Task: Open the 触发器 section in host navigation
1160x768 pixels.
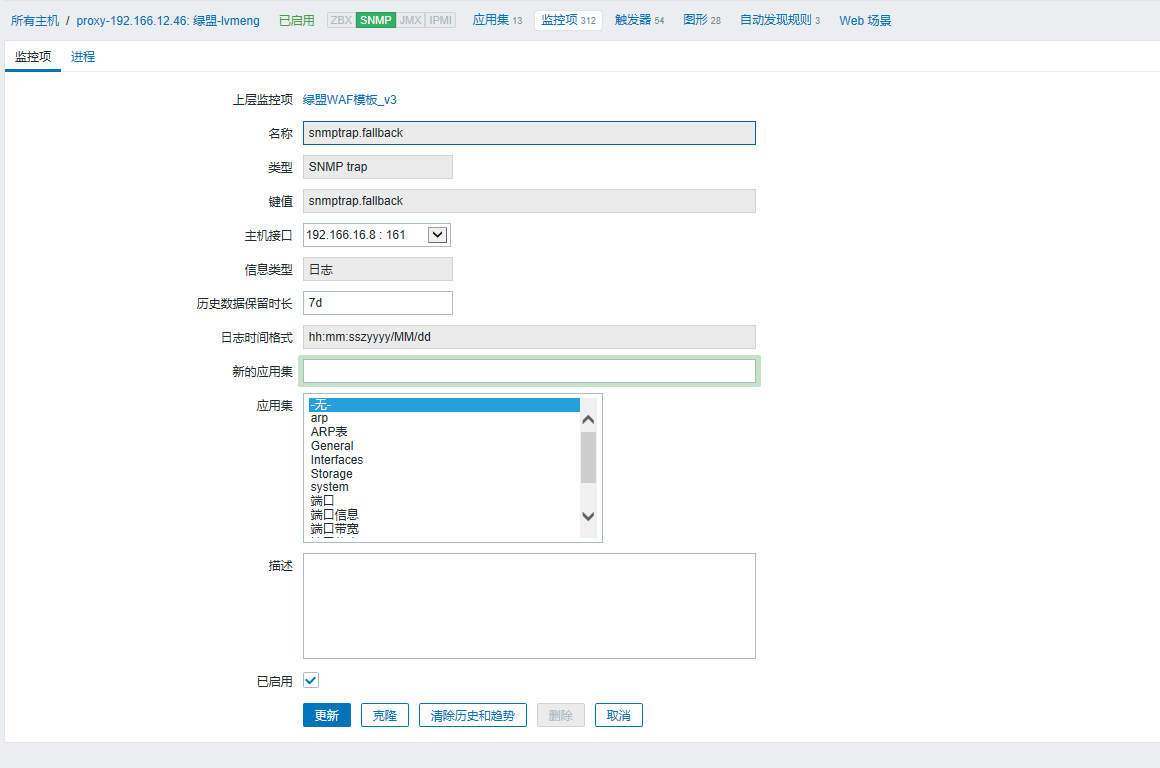Action: point(639,20)
